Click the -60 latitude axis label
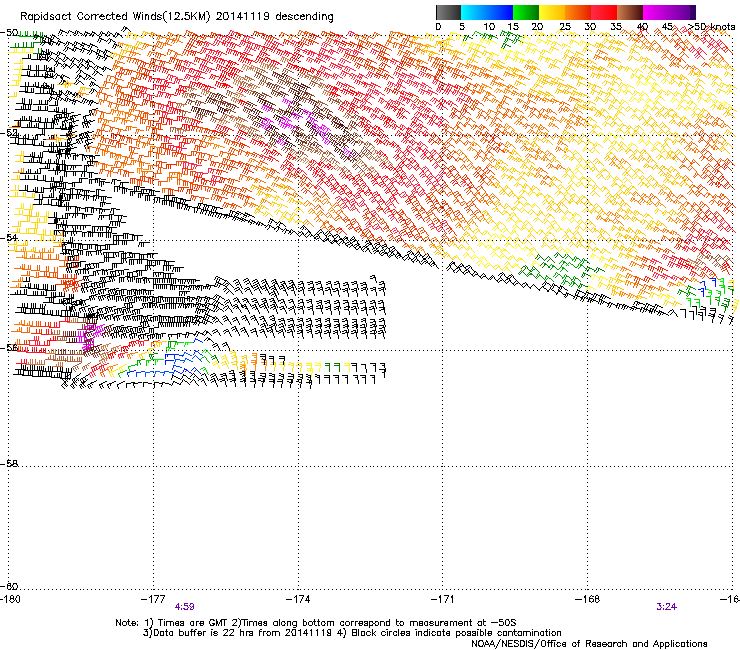740x650 pixels. (x=9, y=586)
